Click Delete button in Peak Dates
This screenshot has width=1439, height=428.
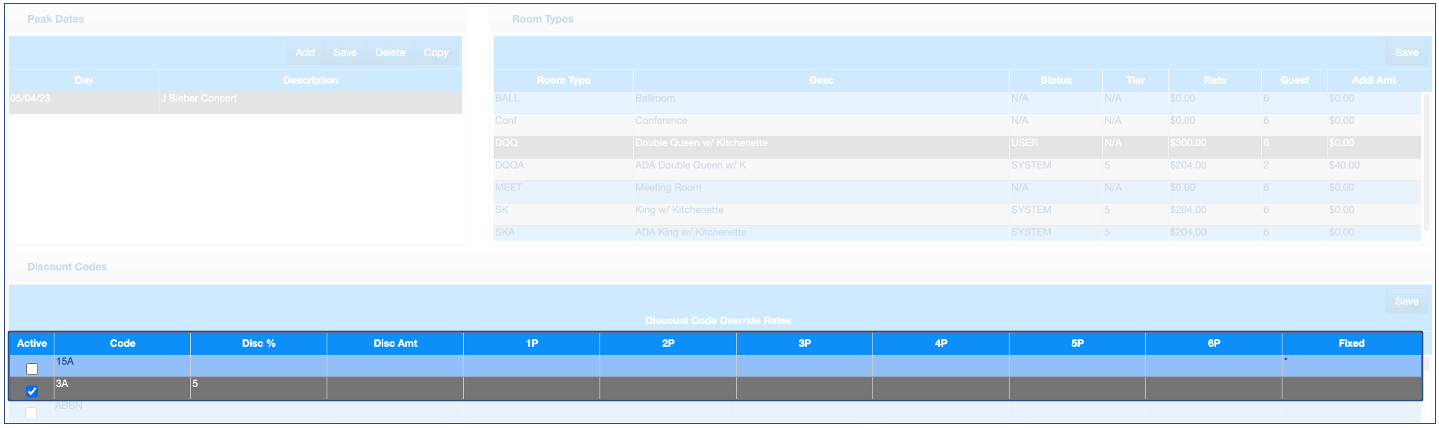(390, 53)
